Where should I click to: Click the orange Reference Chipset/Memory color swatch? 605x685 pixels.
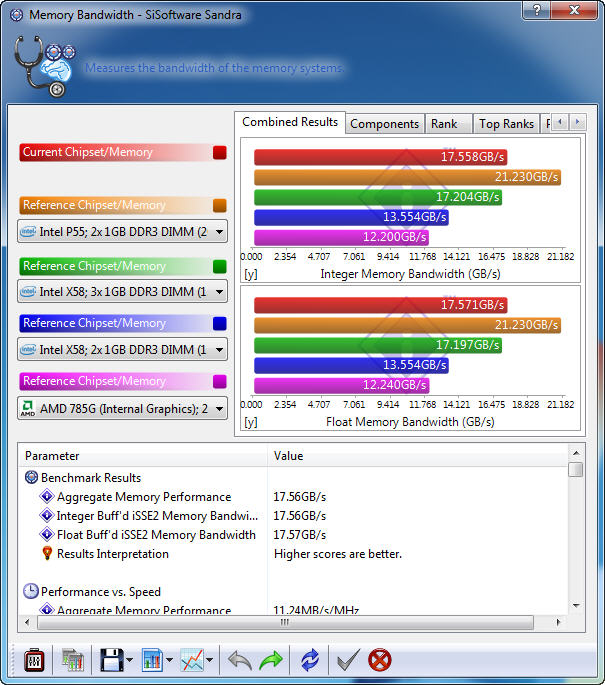pos(219,205)
